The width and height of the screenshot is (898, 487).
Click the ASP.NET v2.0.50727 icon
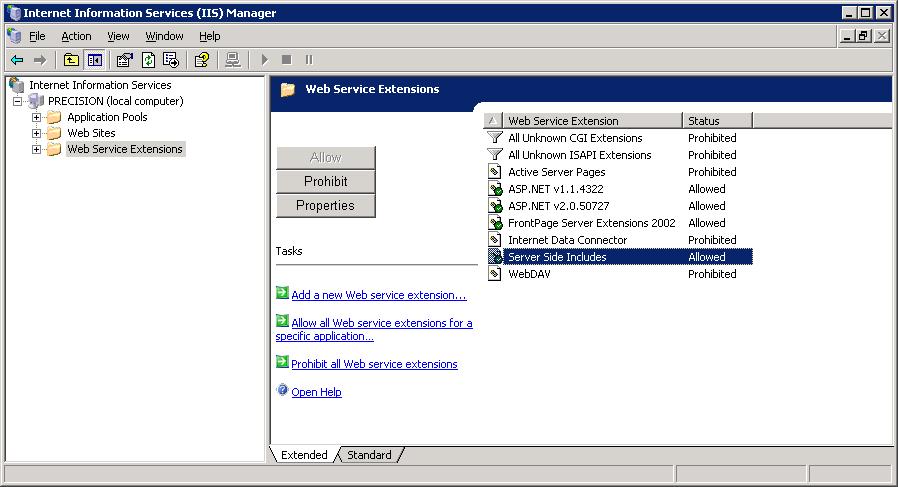point(495,206)
